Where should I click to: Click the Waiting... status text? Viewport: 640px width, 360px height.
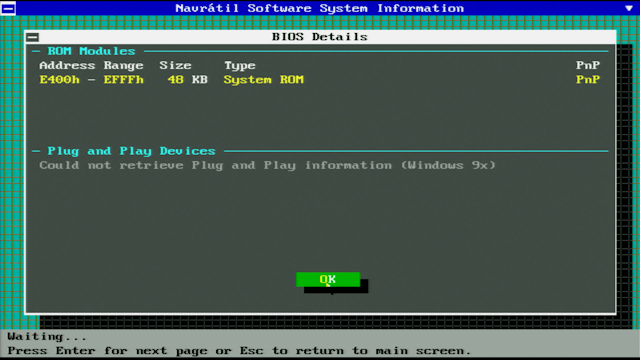point(47,337)
